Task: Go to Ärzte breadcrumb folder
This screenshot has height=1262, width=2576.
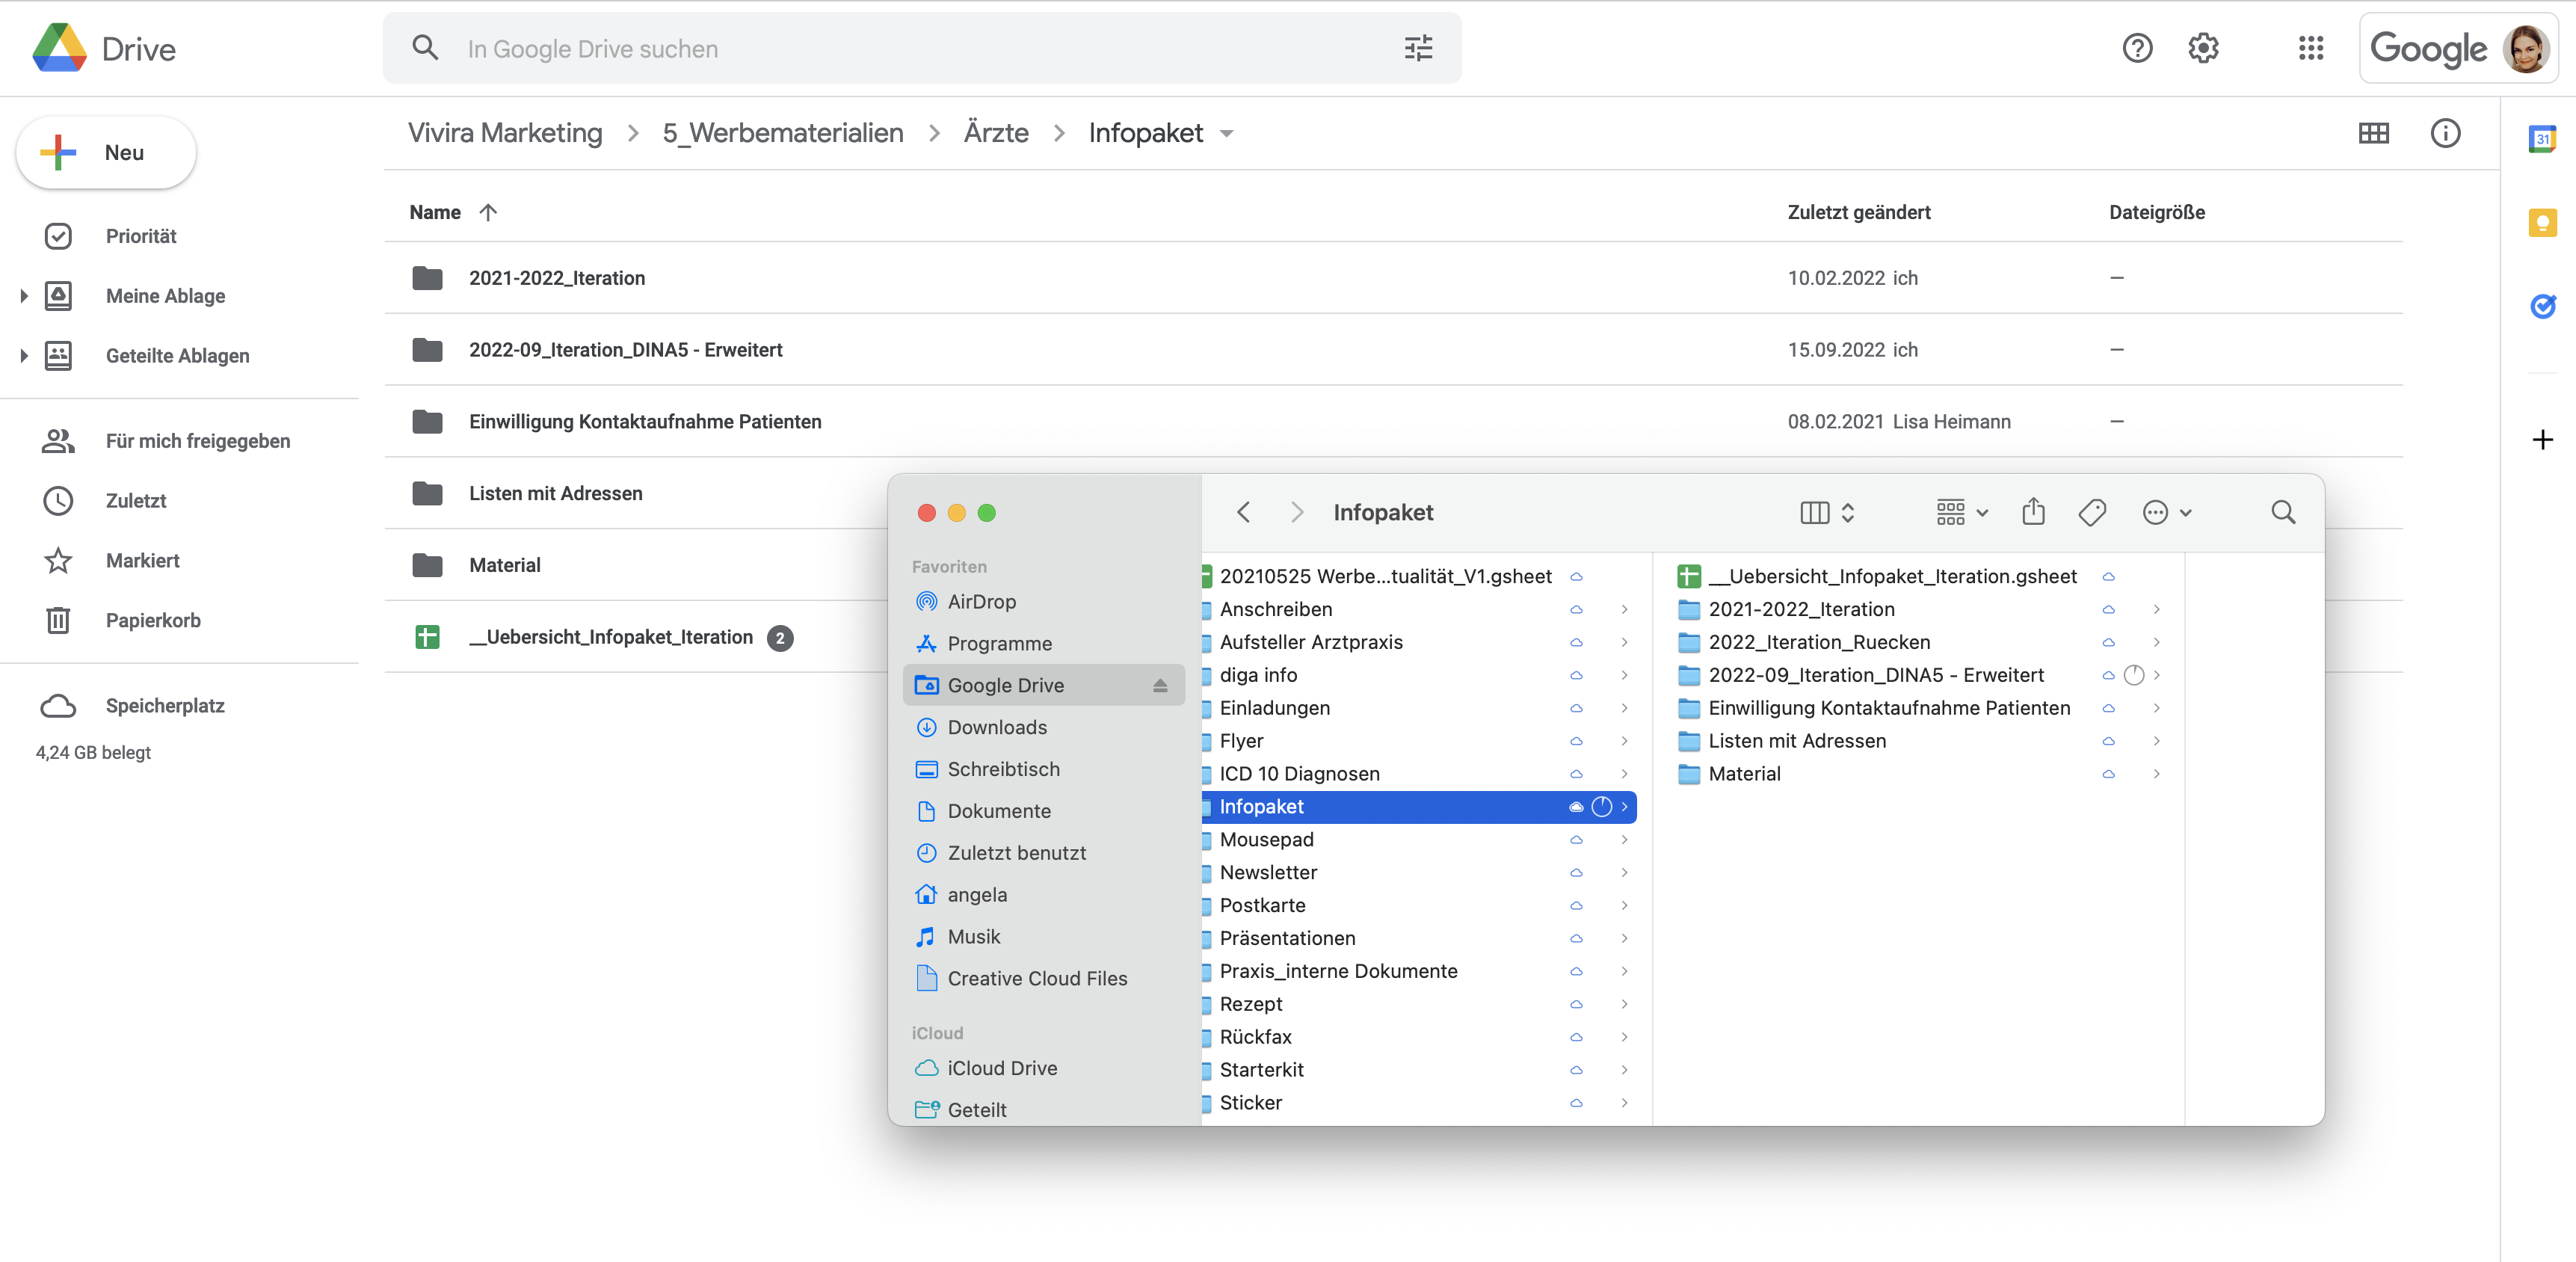Action: tap(995, 133)
